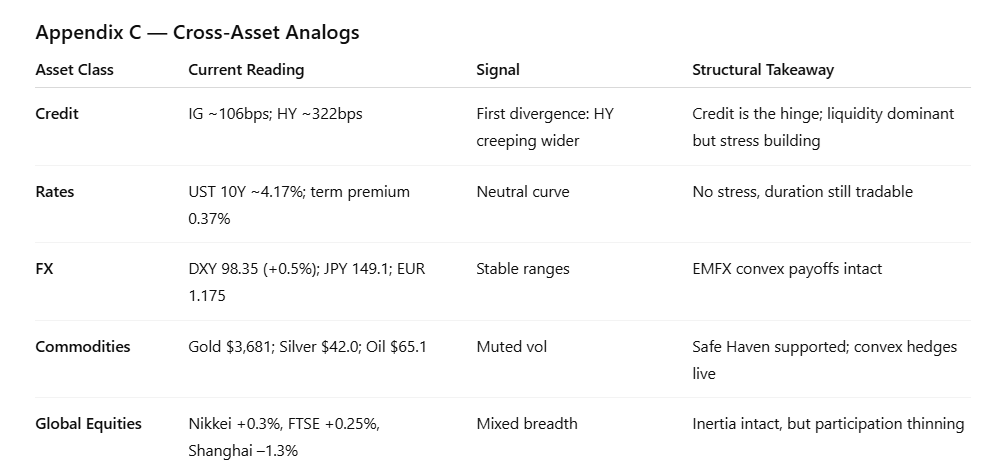Select the FX row label
The width and height of the screenshot is (1002, 474).
[x=44, y=269]
